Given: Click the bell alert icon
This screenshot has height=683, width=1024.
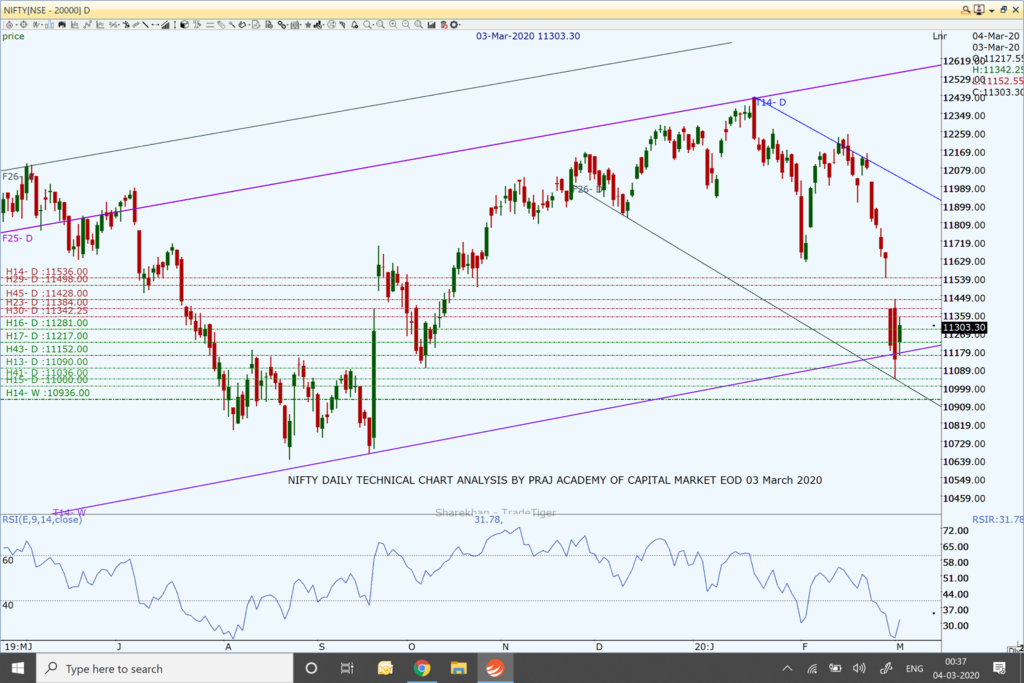Looking at the screenshot, I should (x=355, y=25).
